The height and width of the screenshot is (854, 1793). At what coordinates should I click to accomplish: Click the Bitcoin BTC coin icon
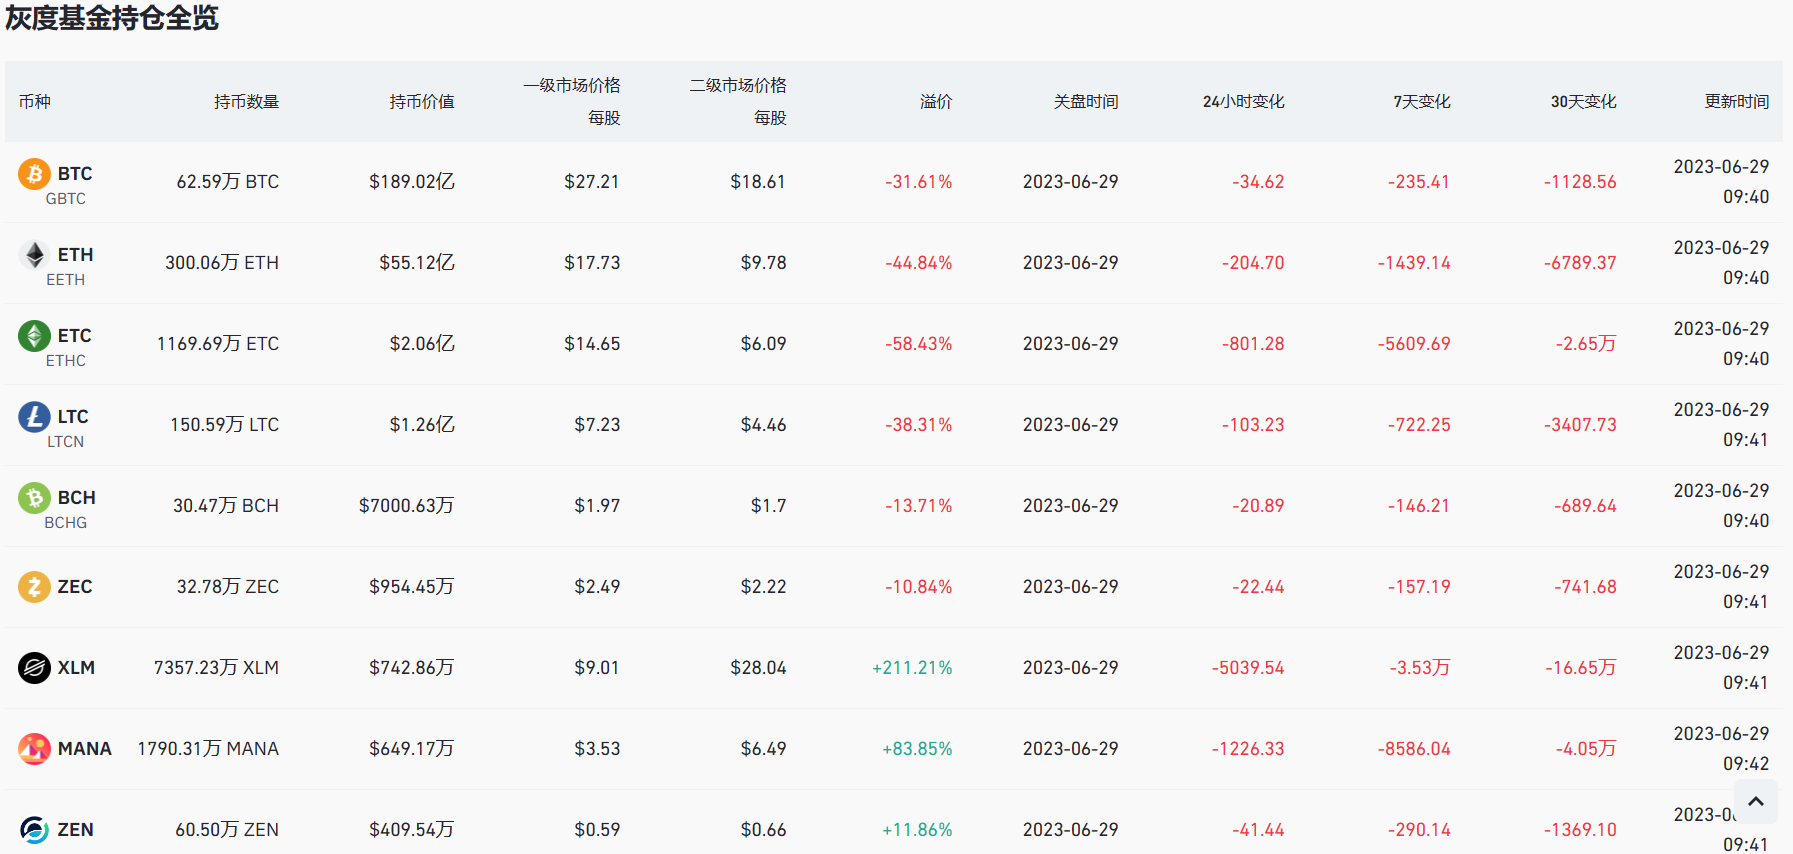(x=34, y=174)
